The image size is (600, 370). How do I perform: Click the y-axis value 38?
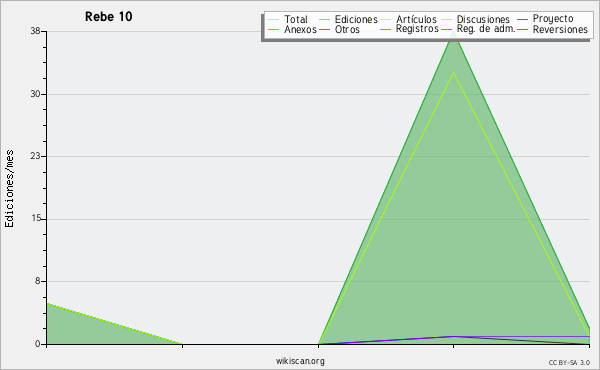point(36,31)
